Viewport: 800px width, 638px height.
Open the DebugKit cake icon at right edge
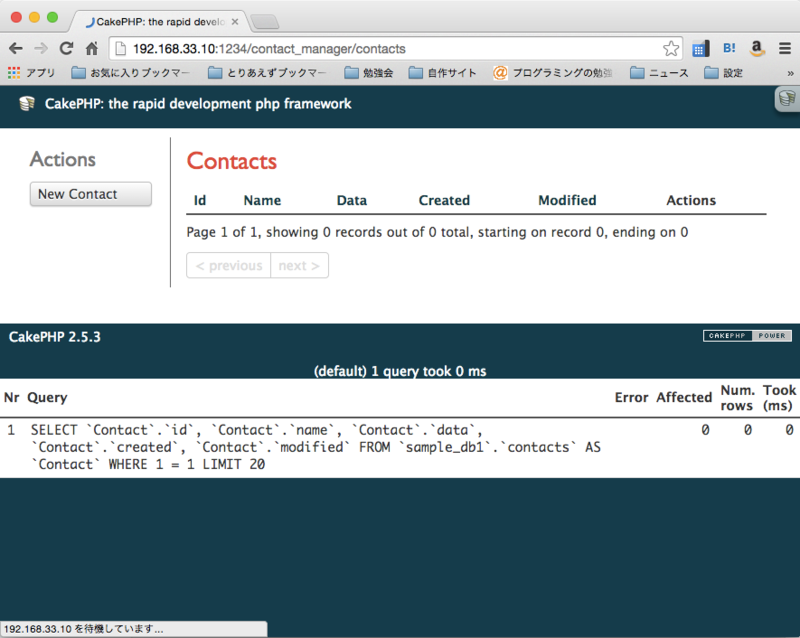(x=787, y=99)
